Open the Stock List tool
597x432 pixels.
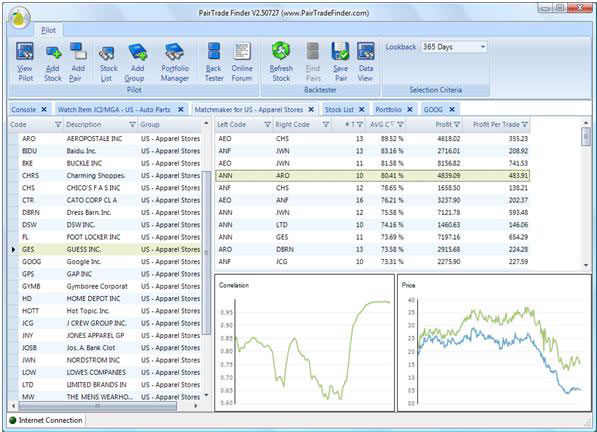(x=108, y=61)
